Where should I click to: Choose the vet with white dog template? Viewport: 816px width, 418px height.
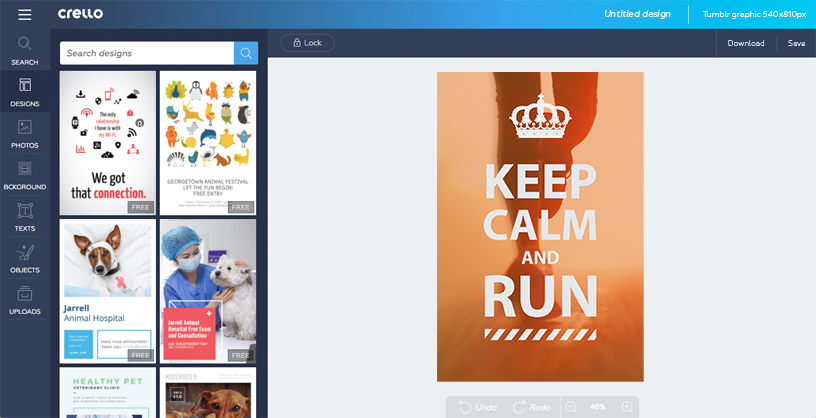(208, 291)
